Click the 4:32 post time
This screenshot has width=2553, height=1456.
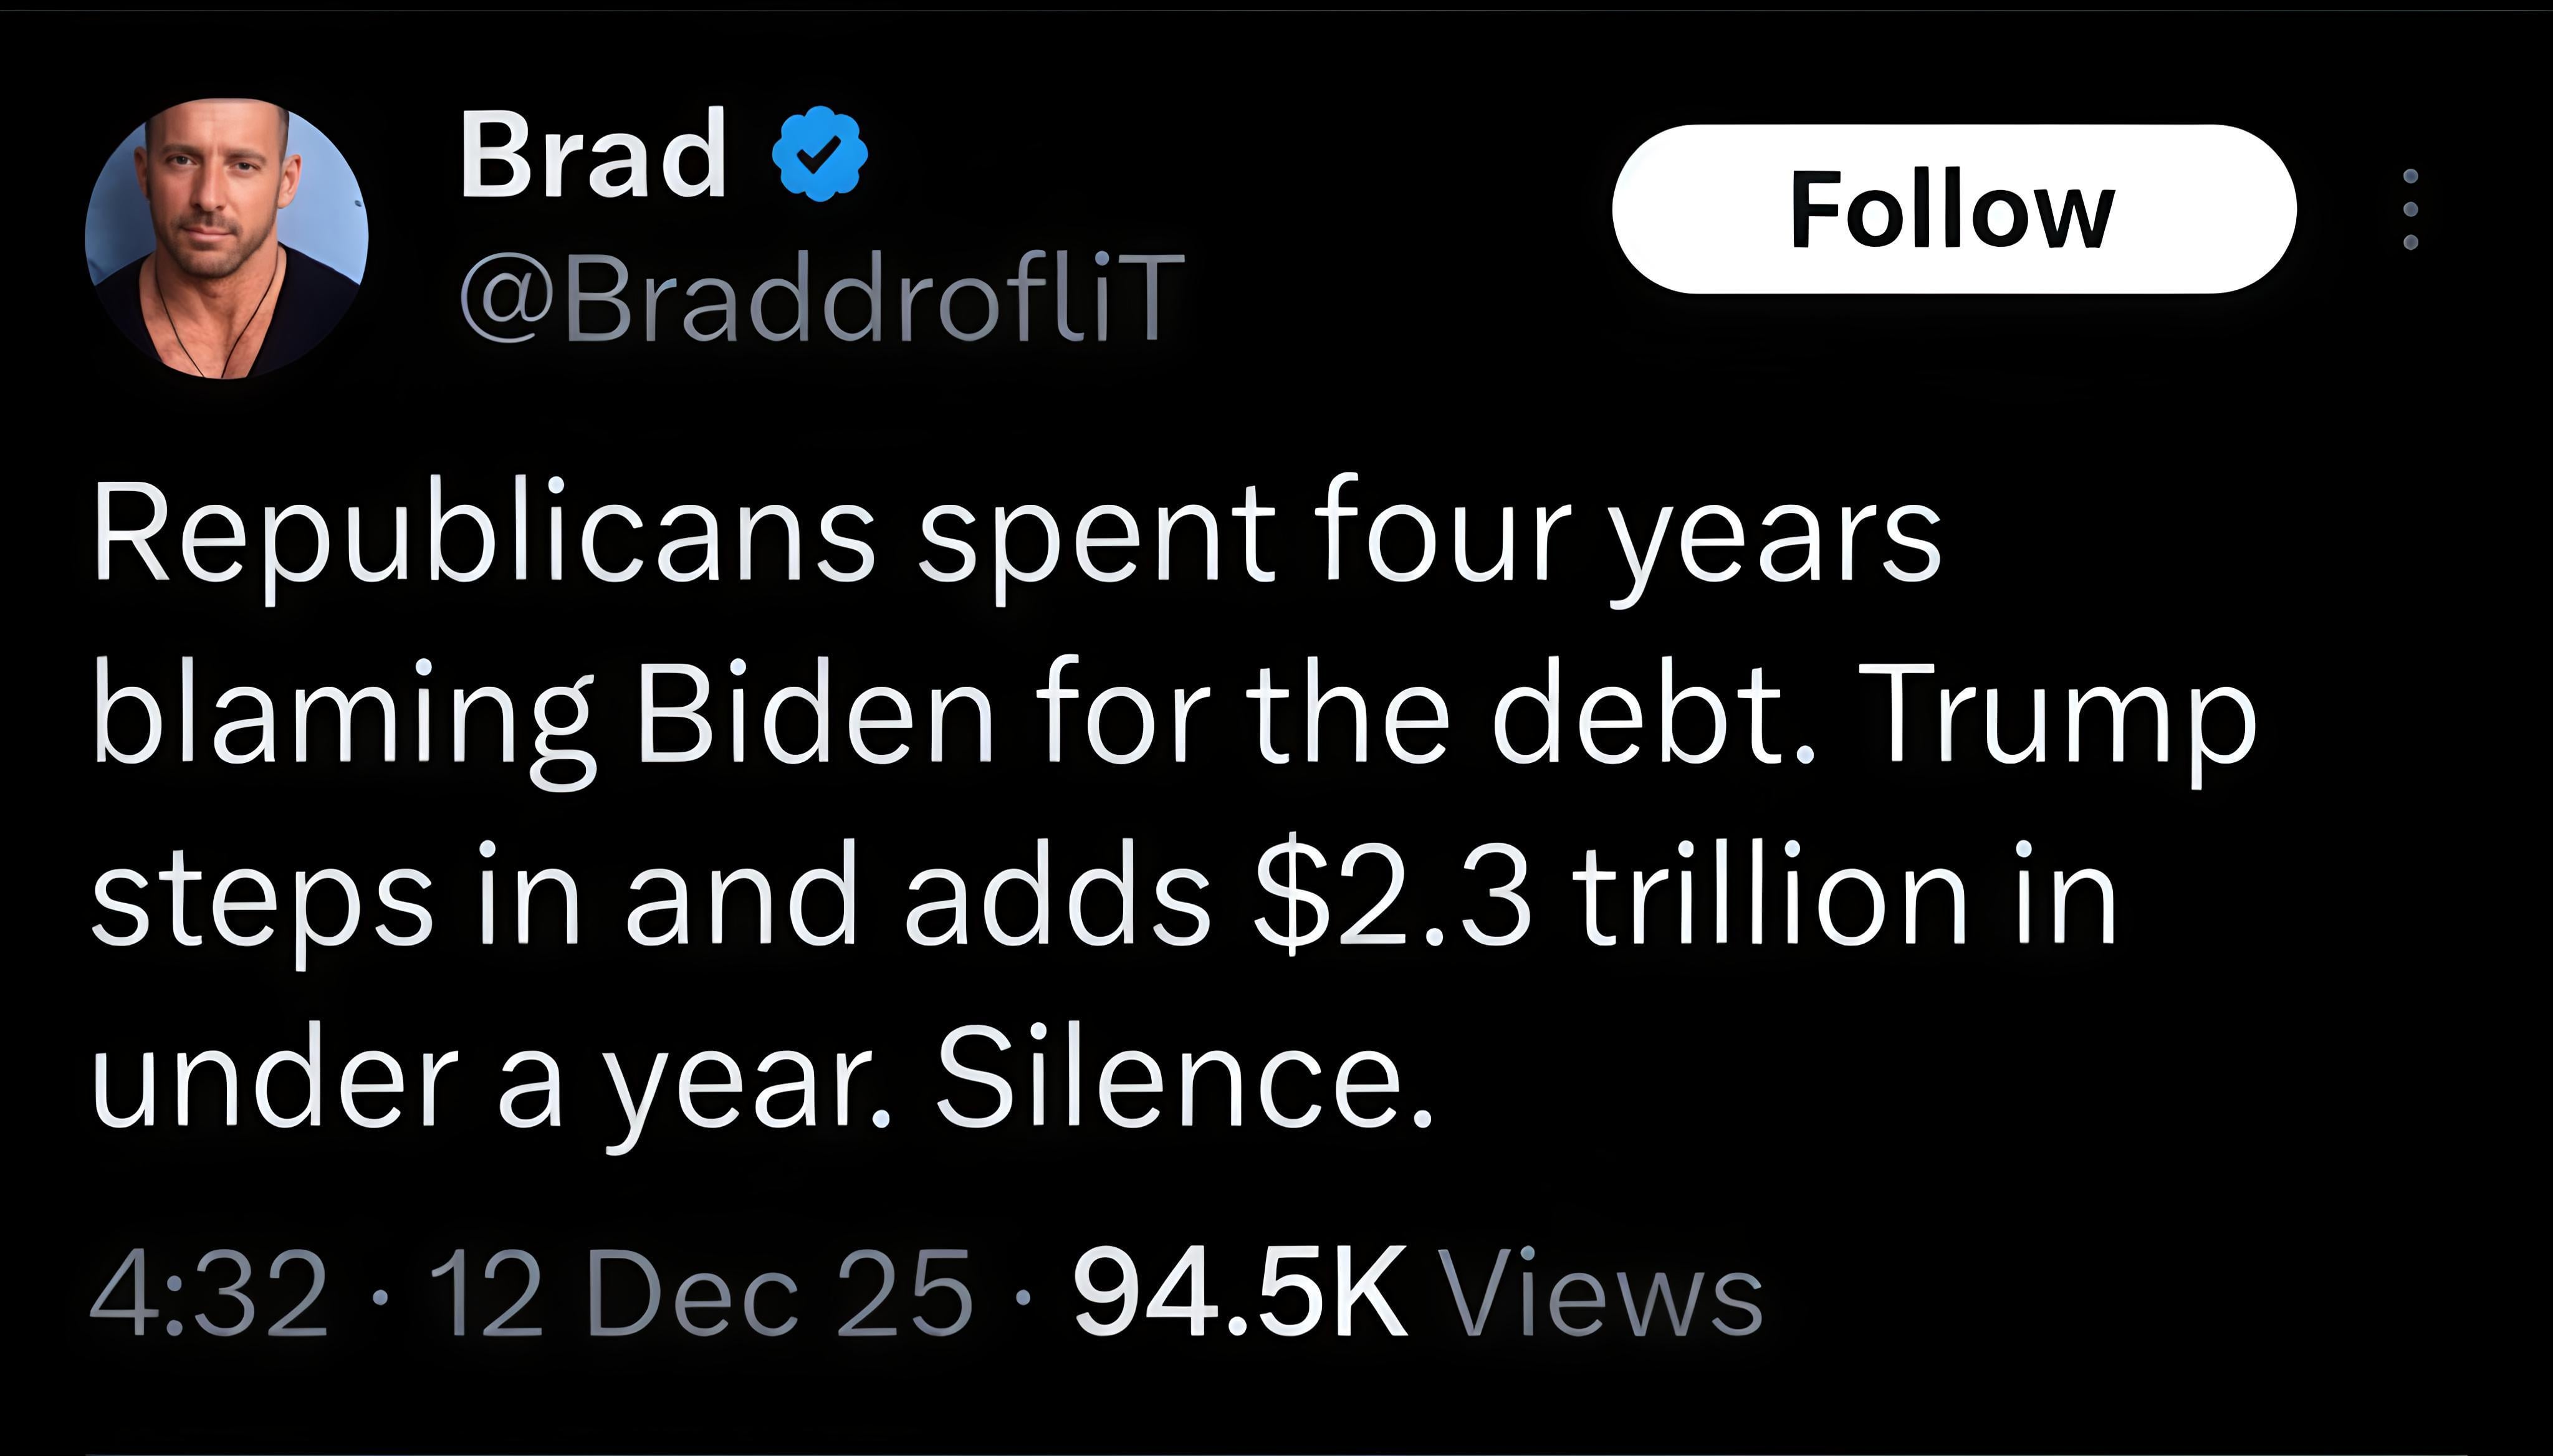pos(209,1293)
